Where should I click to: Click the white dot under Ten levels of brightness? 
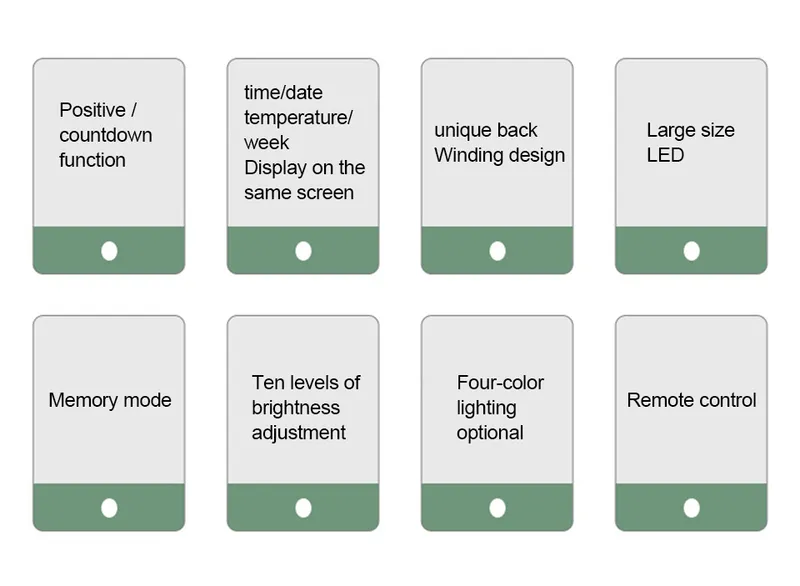click(x=303, y=508)
